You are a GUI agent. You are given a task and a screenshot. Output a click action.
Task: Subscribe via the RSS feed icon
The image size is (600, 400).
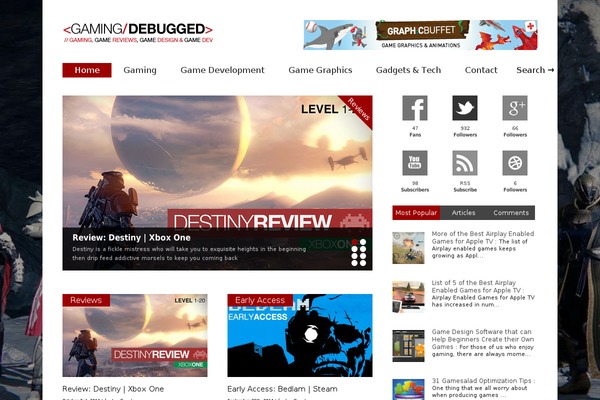pos(465,163)
